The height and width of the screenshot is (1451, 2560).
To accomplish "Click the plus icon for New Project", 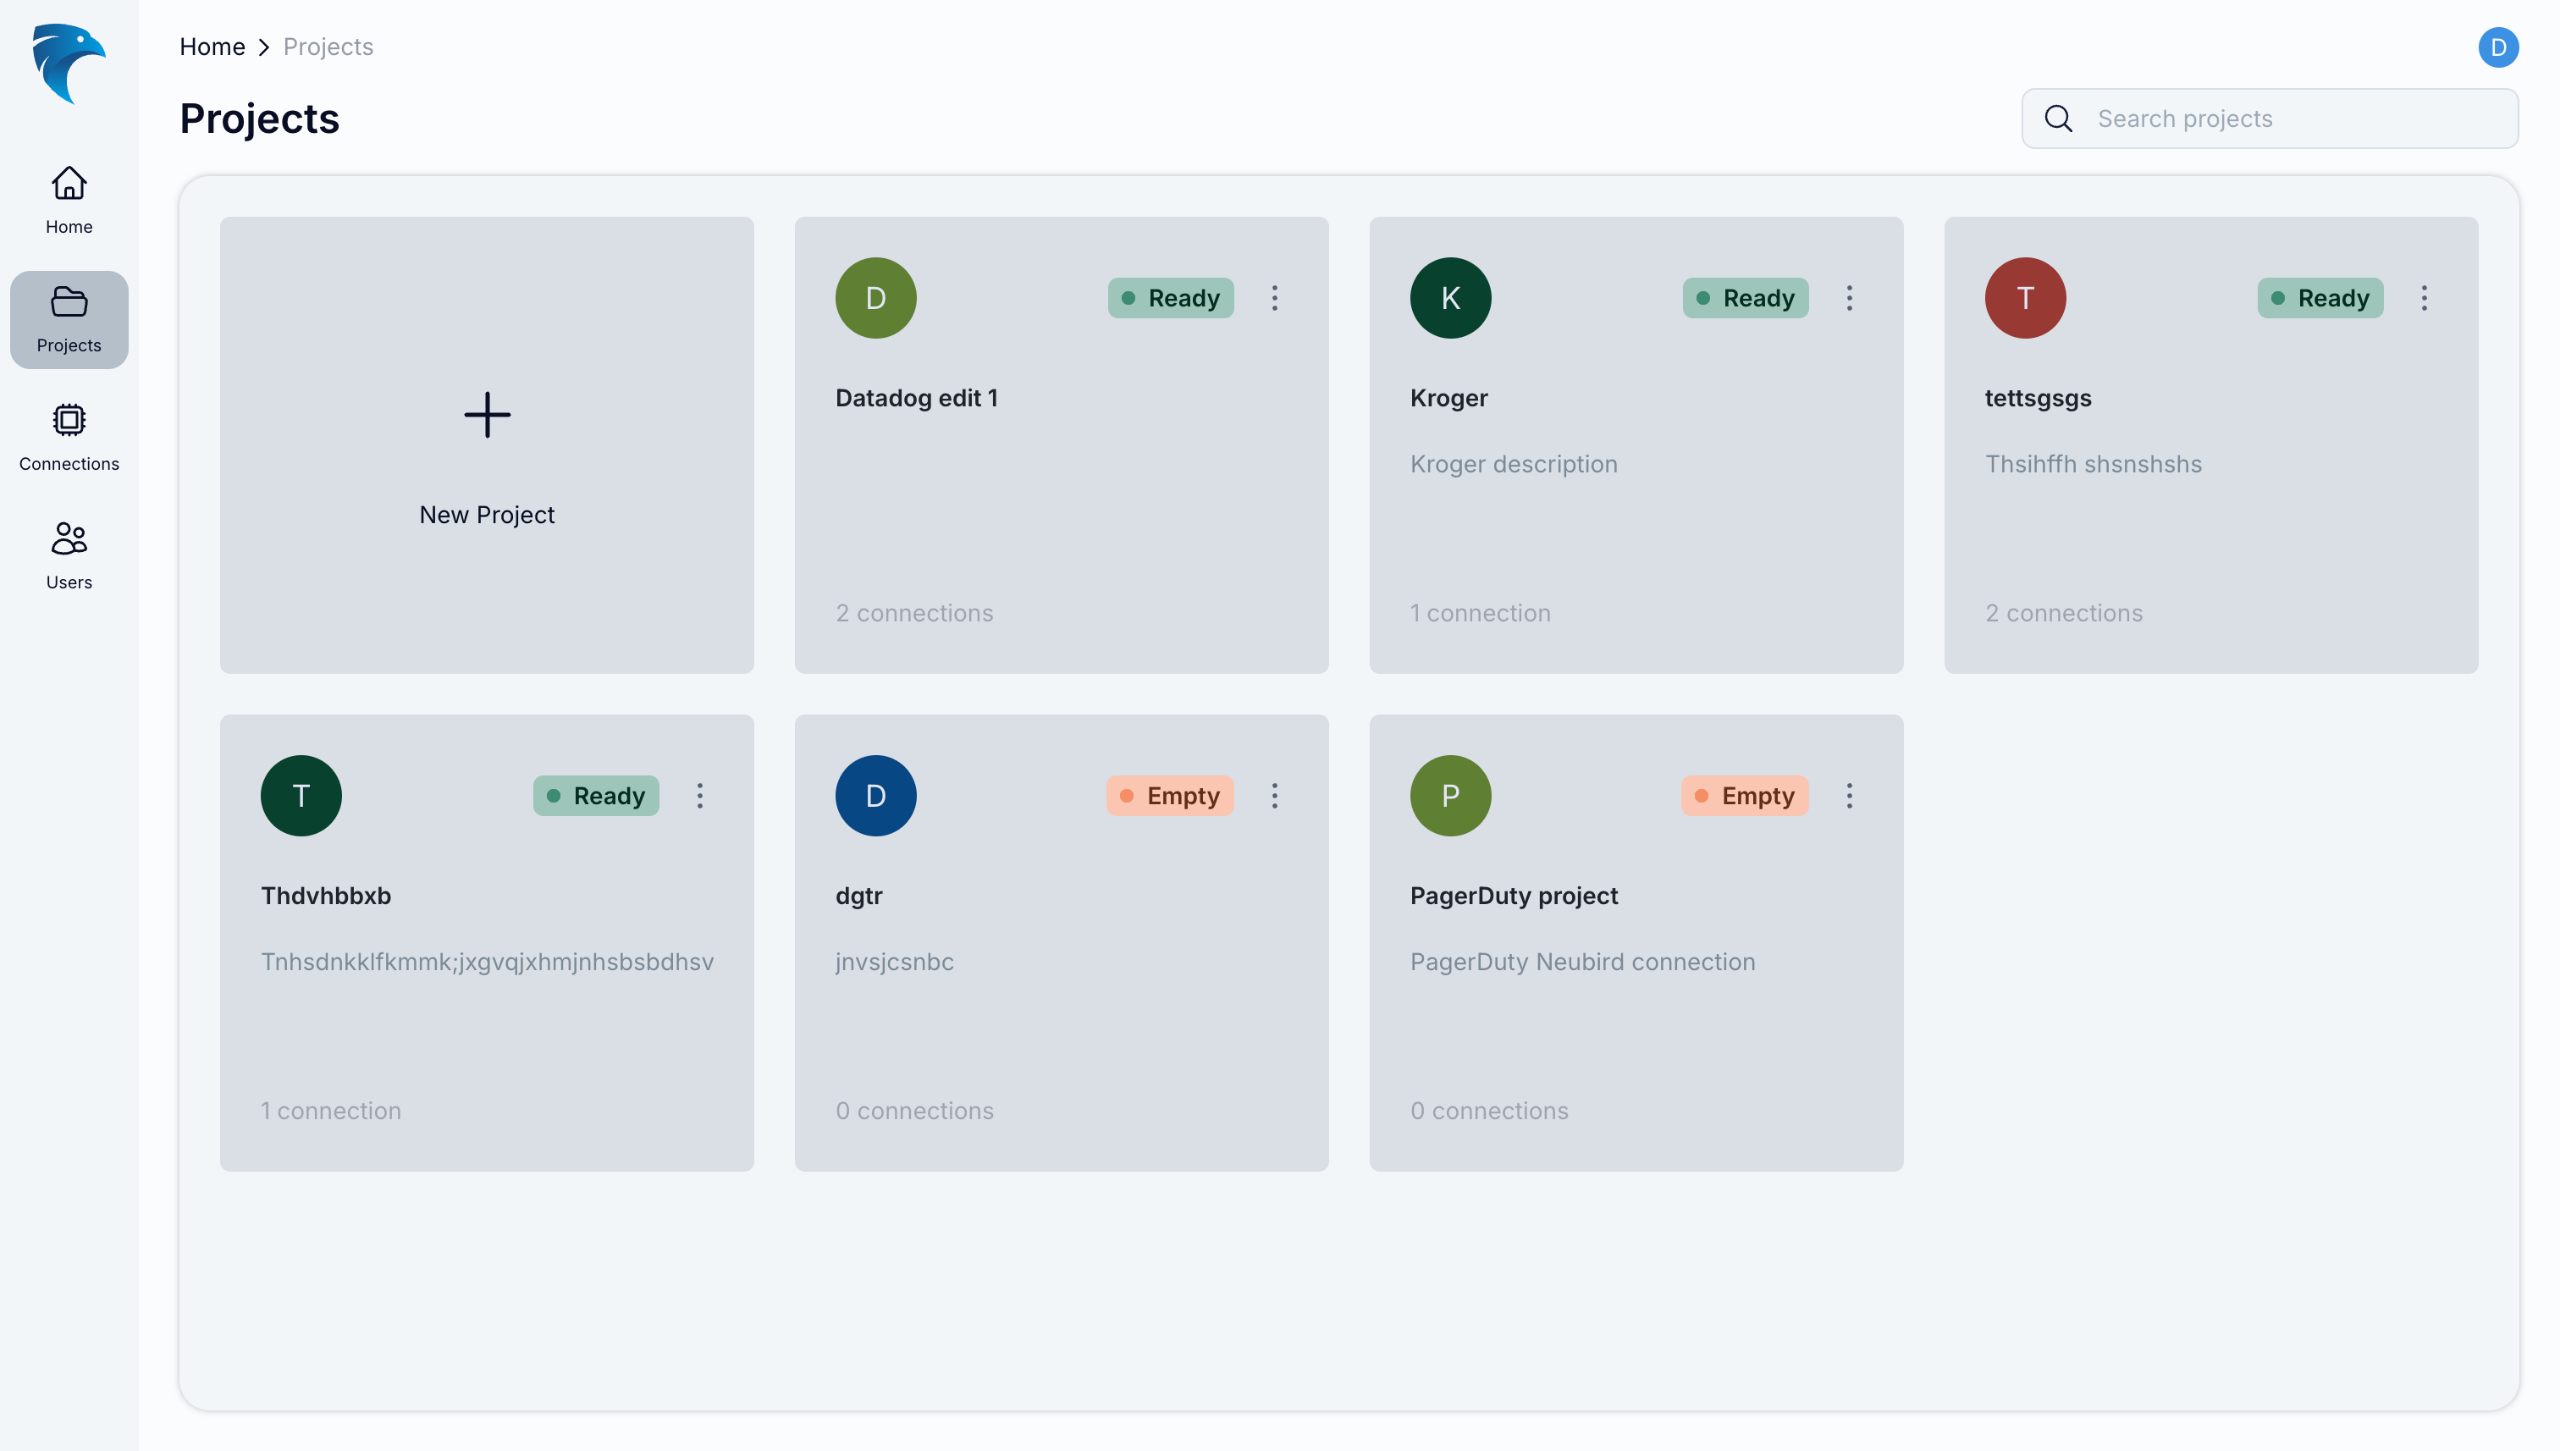I will (x=487, y=415).
